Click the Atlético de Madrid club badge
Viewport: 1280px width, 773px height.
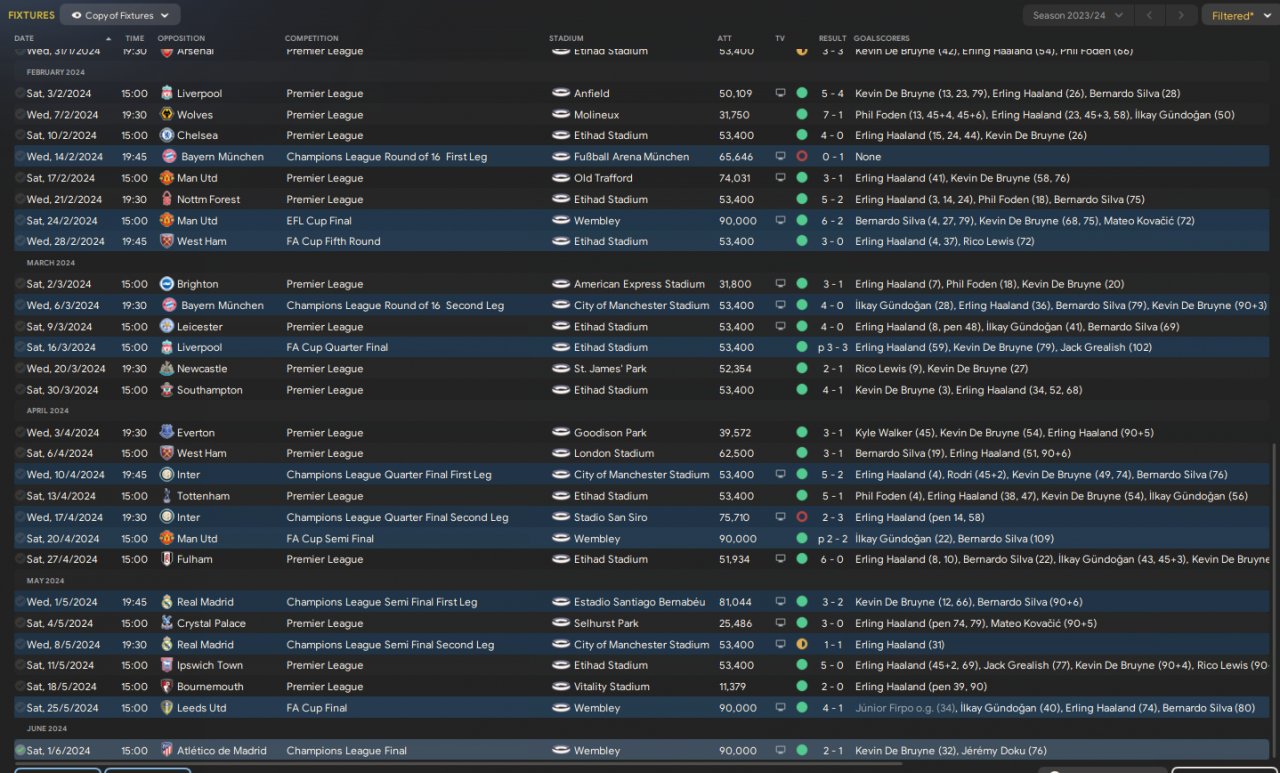[167, 751]
